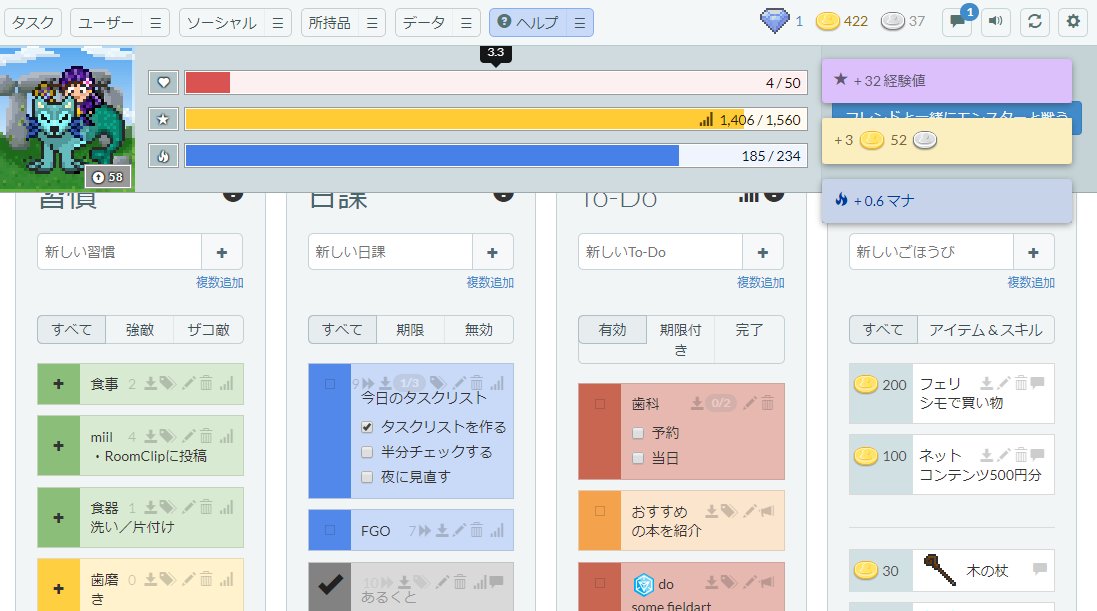
Task: Open ソーシャル menu dropdown toggle
Action: [278, 23]
